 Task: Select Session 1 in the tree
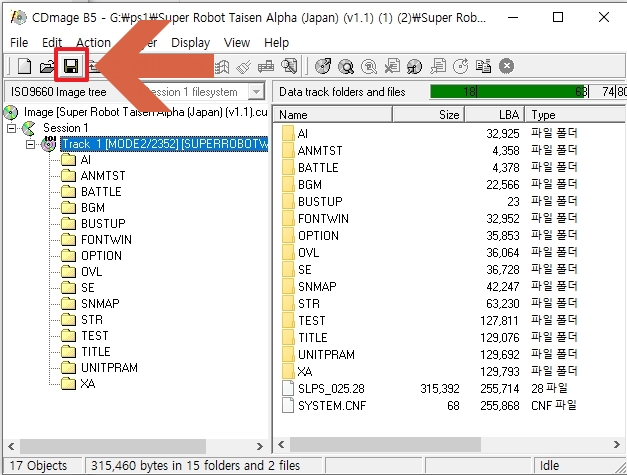(66, 128)
